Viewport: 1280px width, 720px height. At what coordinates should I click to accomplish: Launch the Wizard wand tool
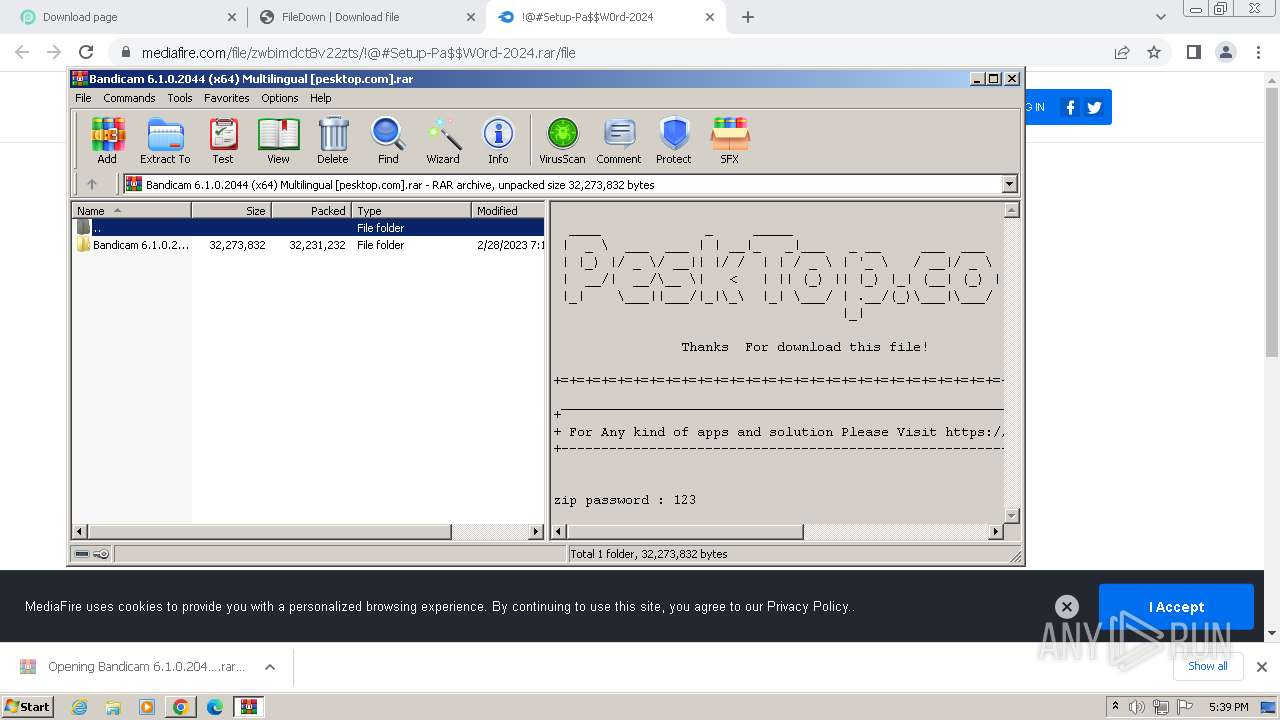(x=443, y=140)
